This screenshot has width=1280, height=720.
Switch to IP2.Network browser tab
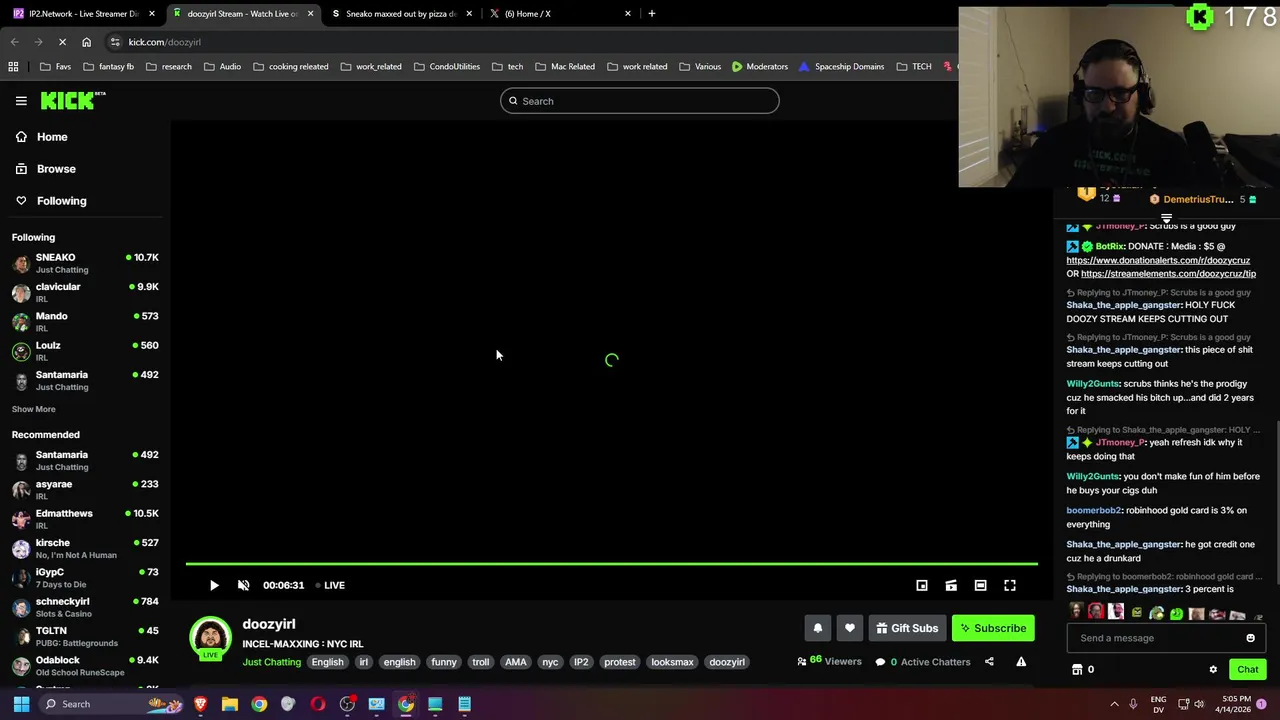coord(84,13)
